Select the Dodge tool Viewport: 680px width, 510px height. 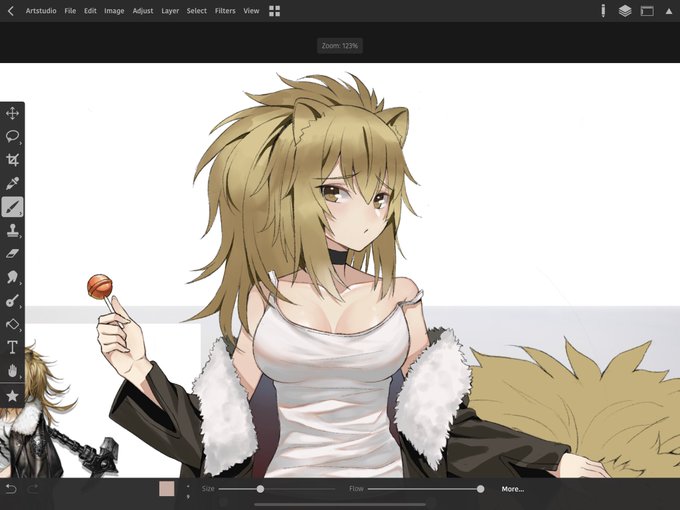pyautogui.click(x=12, y=300)
